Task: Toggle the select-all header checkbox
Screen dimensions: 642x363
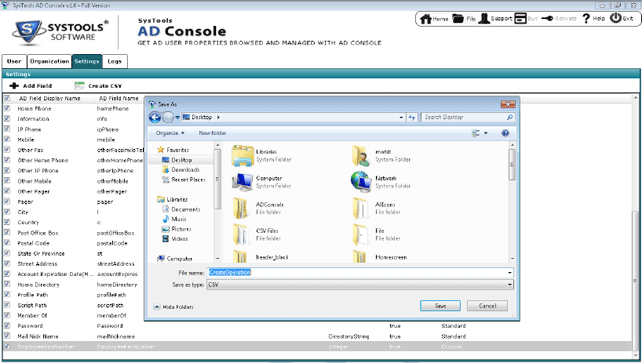Action: coord(7,98)
